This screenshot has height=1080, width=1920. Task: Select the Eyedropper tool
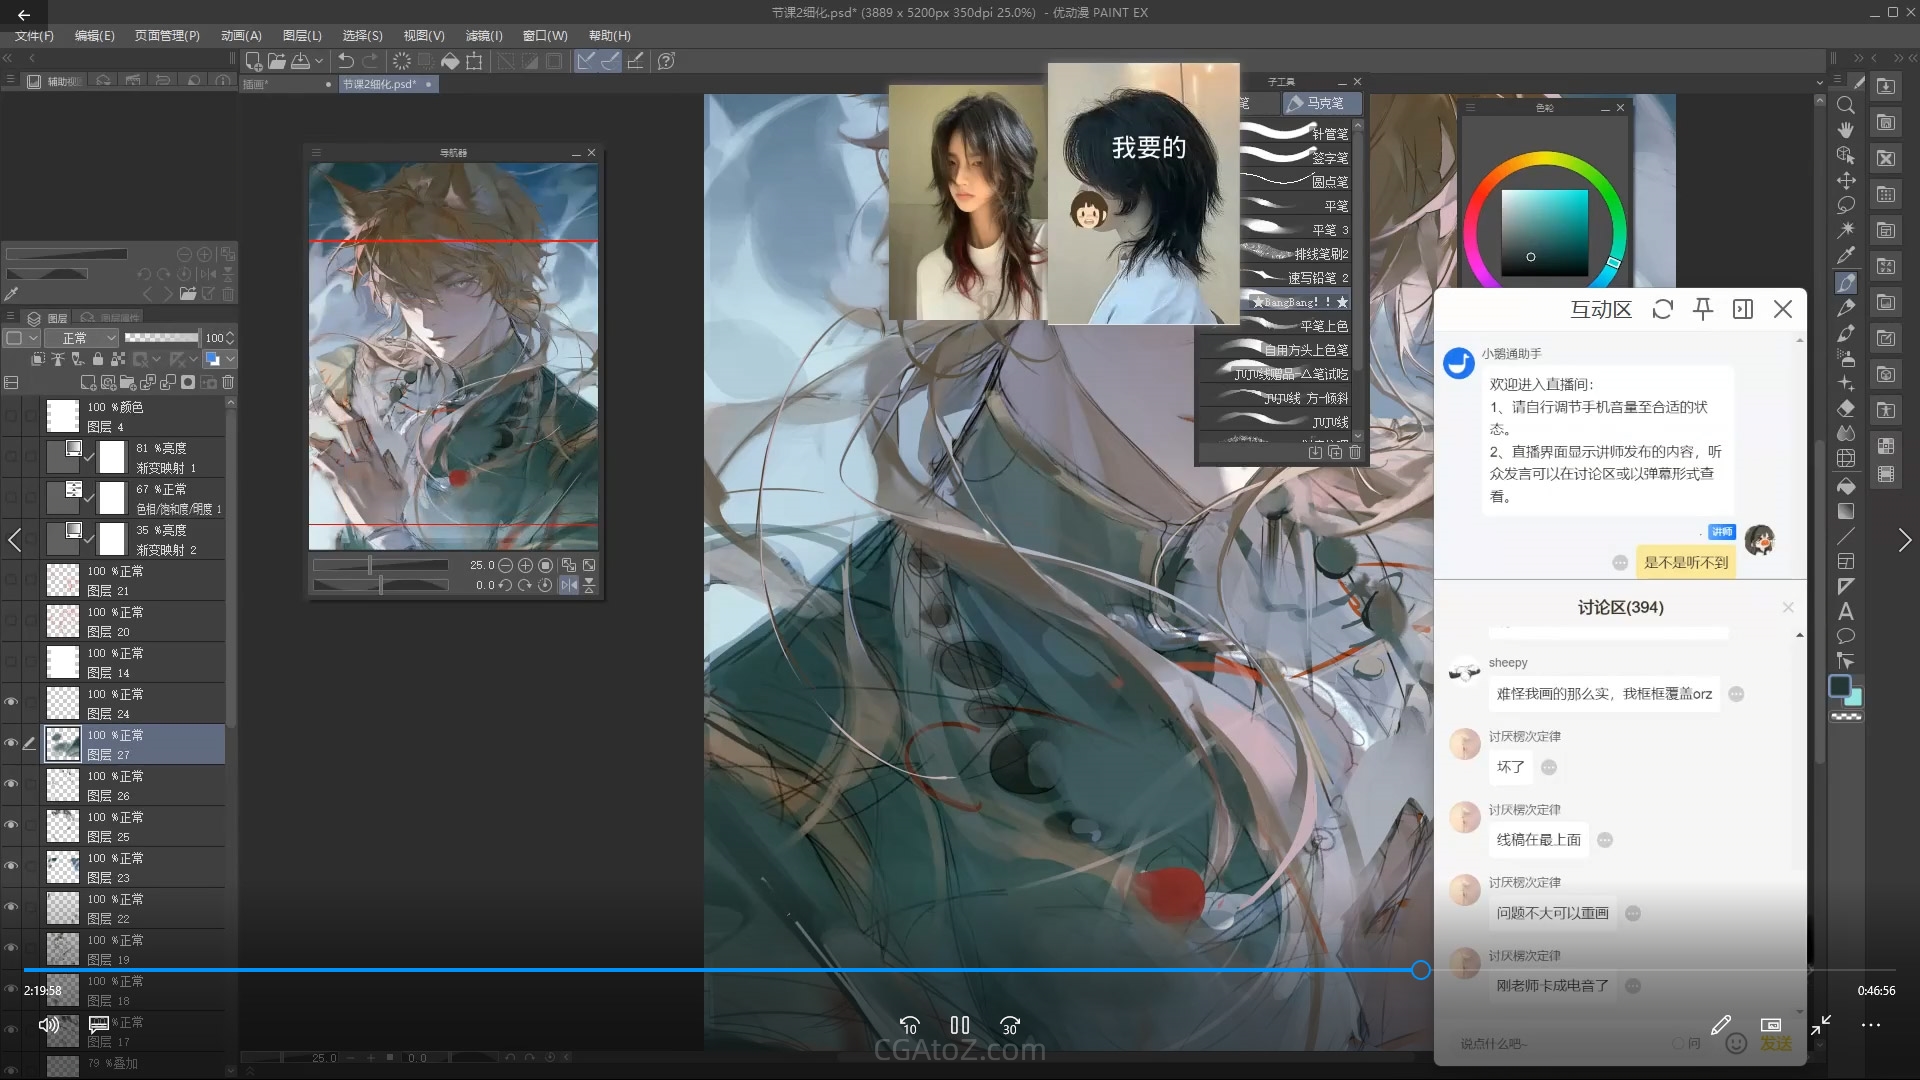[1846, 256]
